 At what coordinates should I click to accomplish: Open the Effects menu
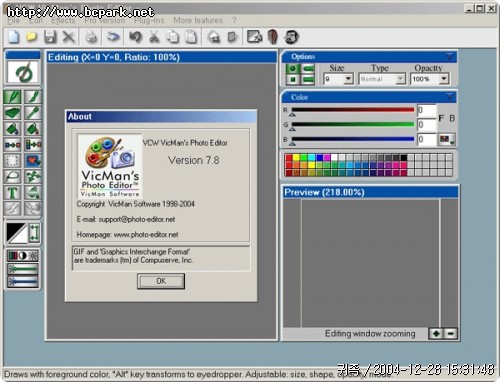pyautogui.click(x=63, y=21)
